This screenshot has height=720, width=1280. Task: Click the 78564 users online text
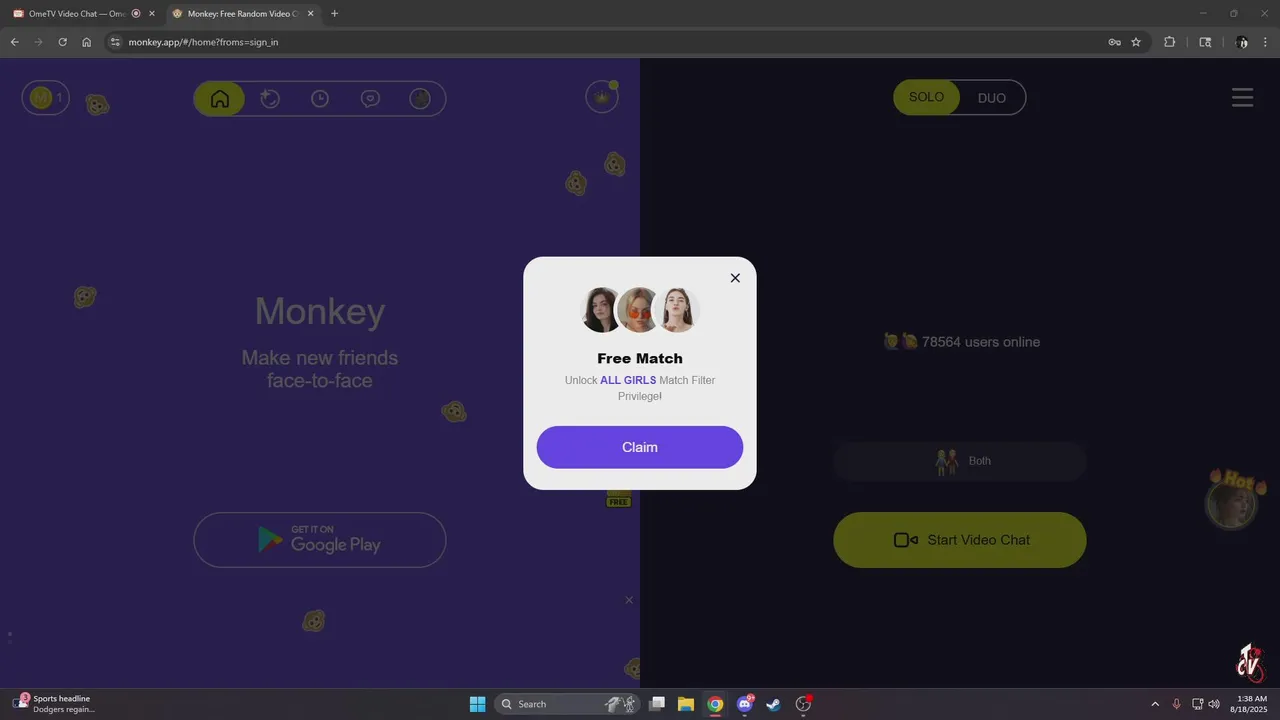click(x=981, y=342)
